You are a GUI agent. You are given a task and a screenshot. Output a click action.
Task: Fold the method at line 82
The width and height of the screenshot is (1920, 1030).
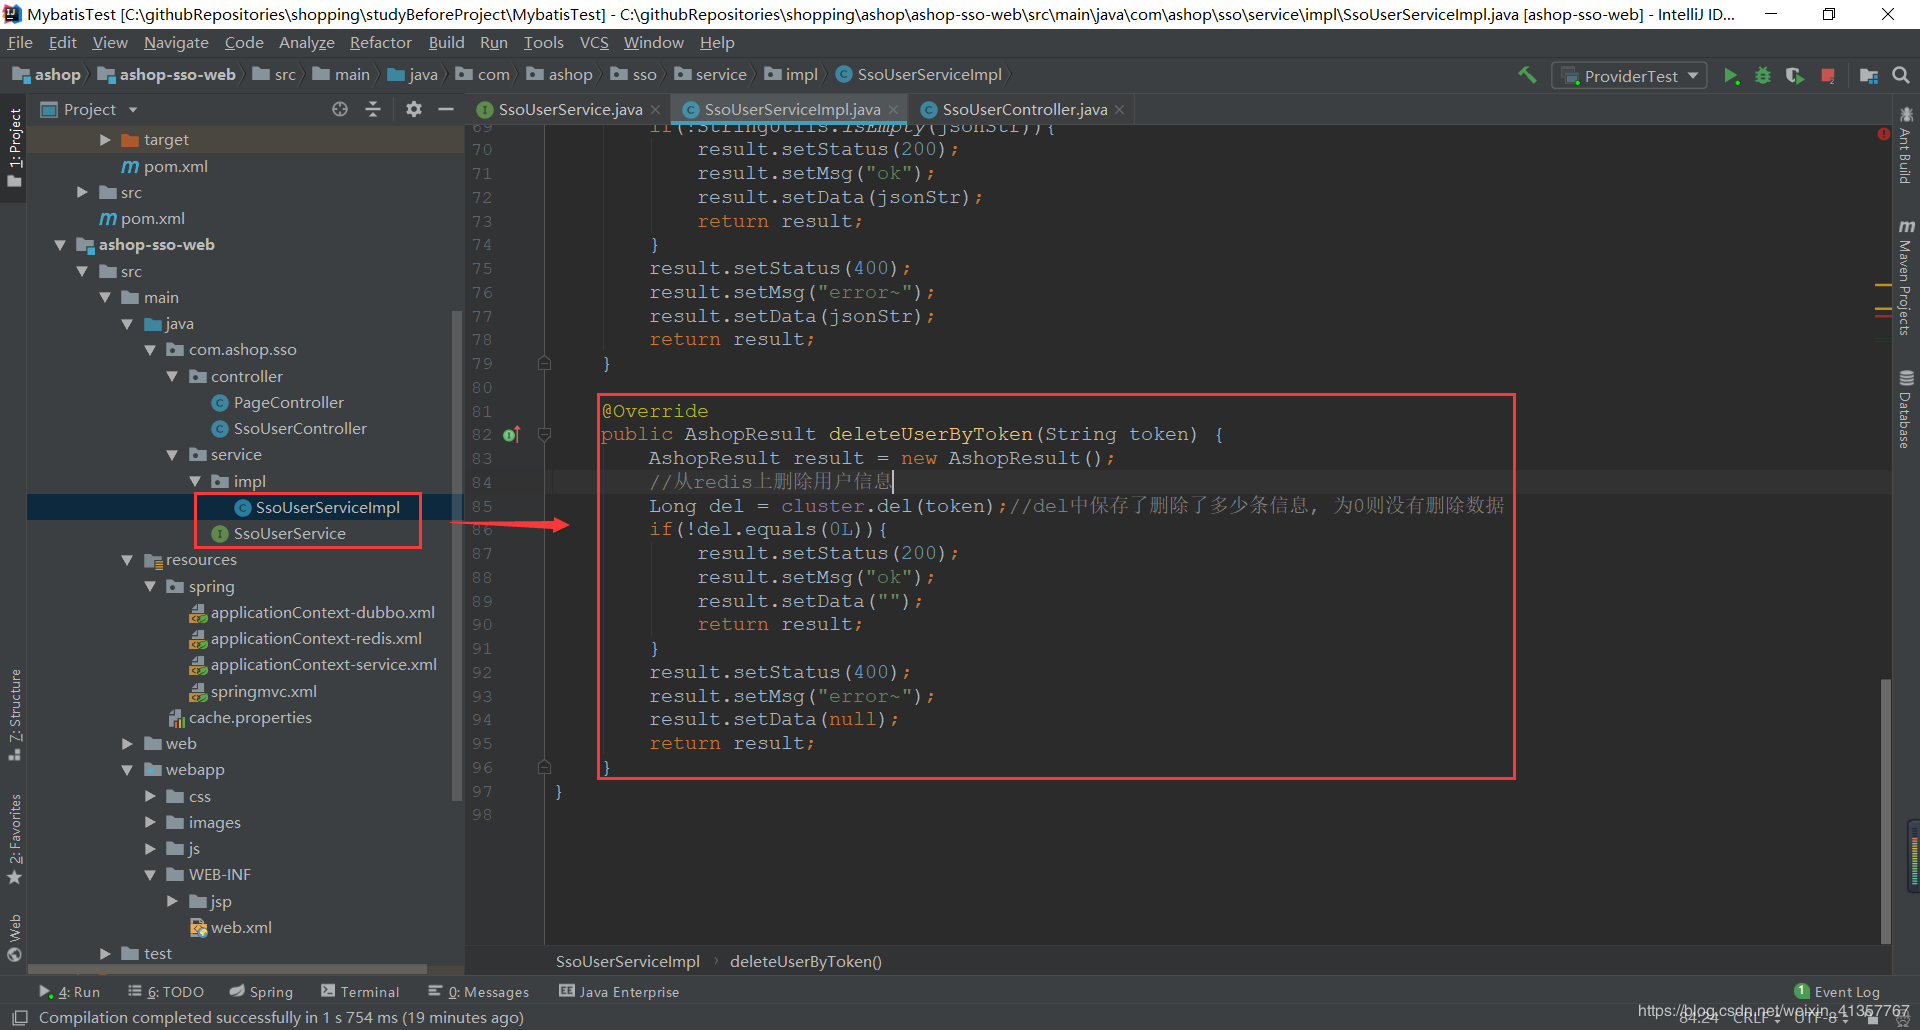click(544, 435)
